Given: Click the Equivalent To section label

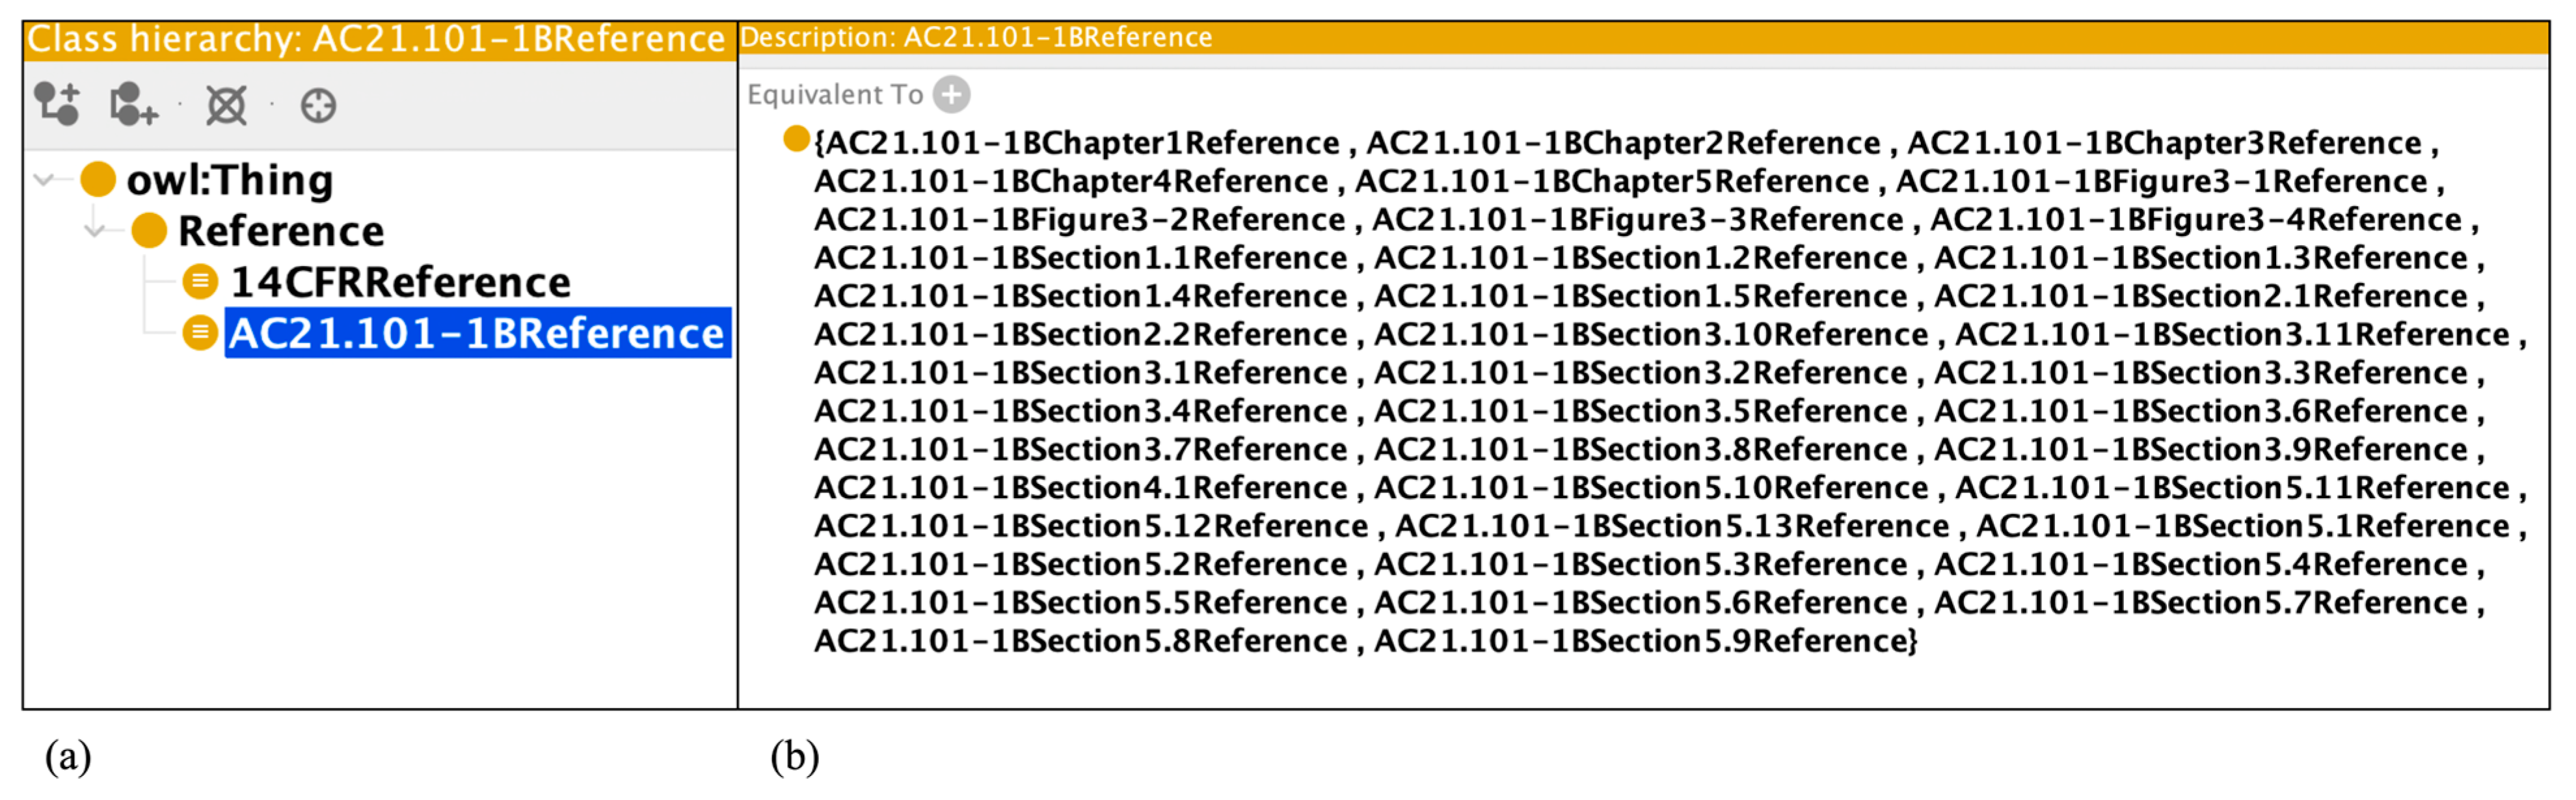Looking at the screenshot, I should pos(835,95).
